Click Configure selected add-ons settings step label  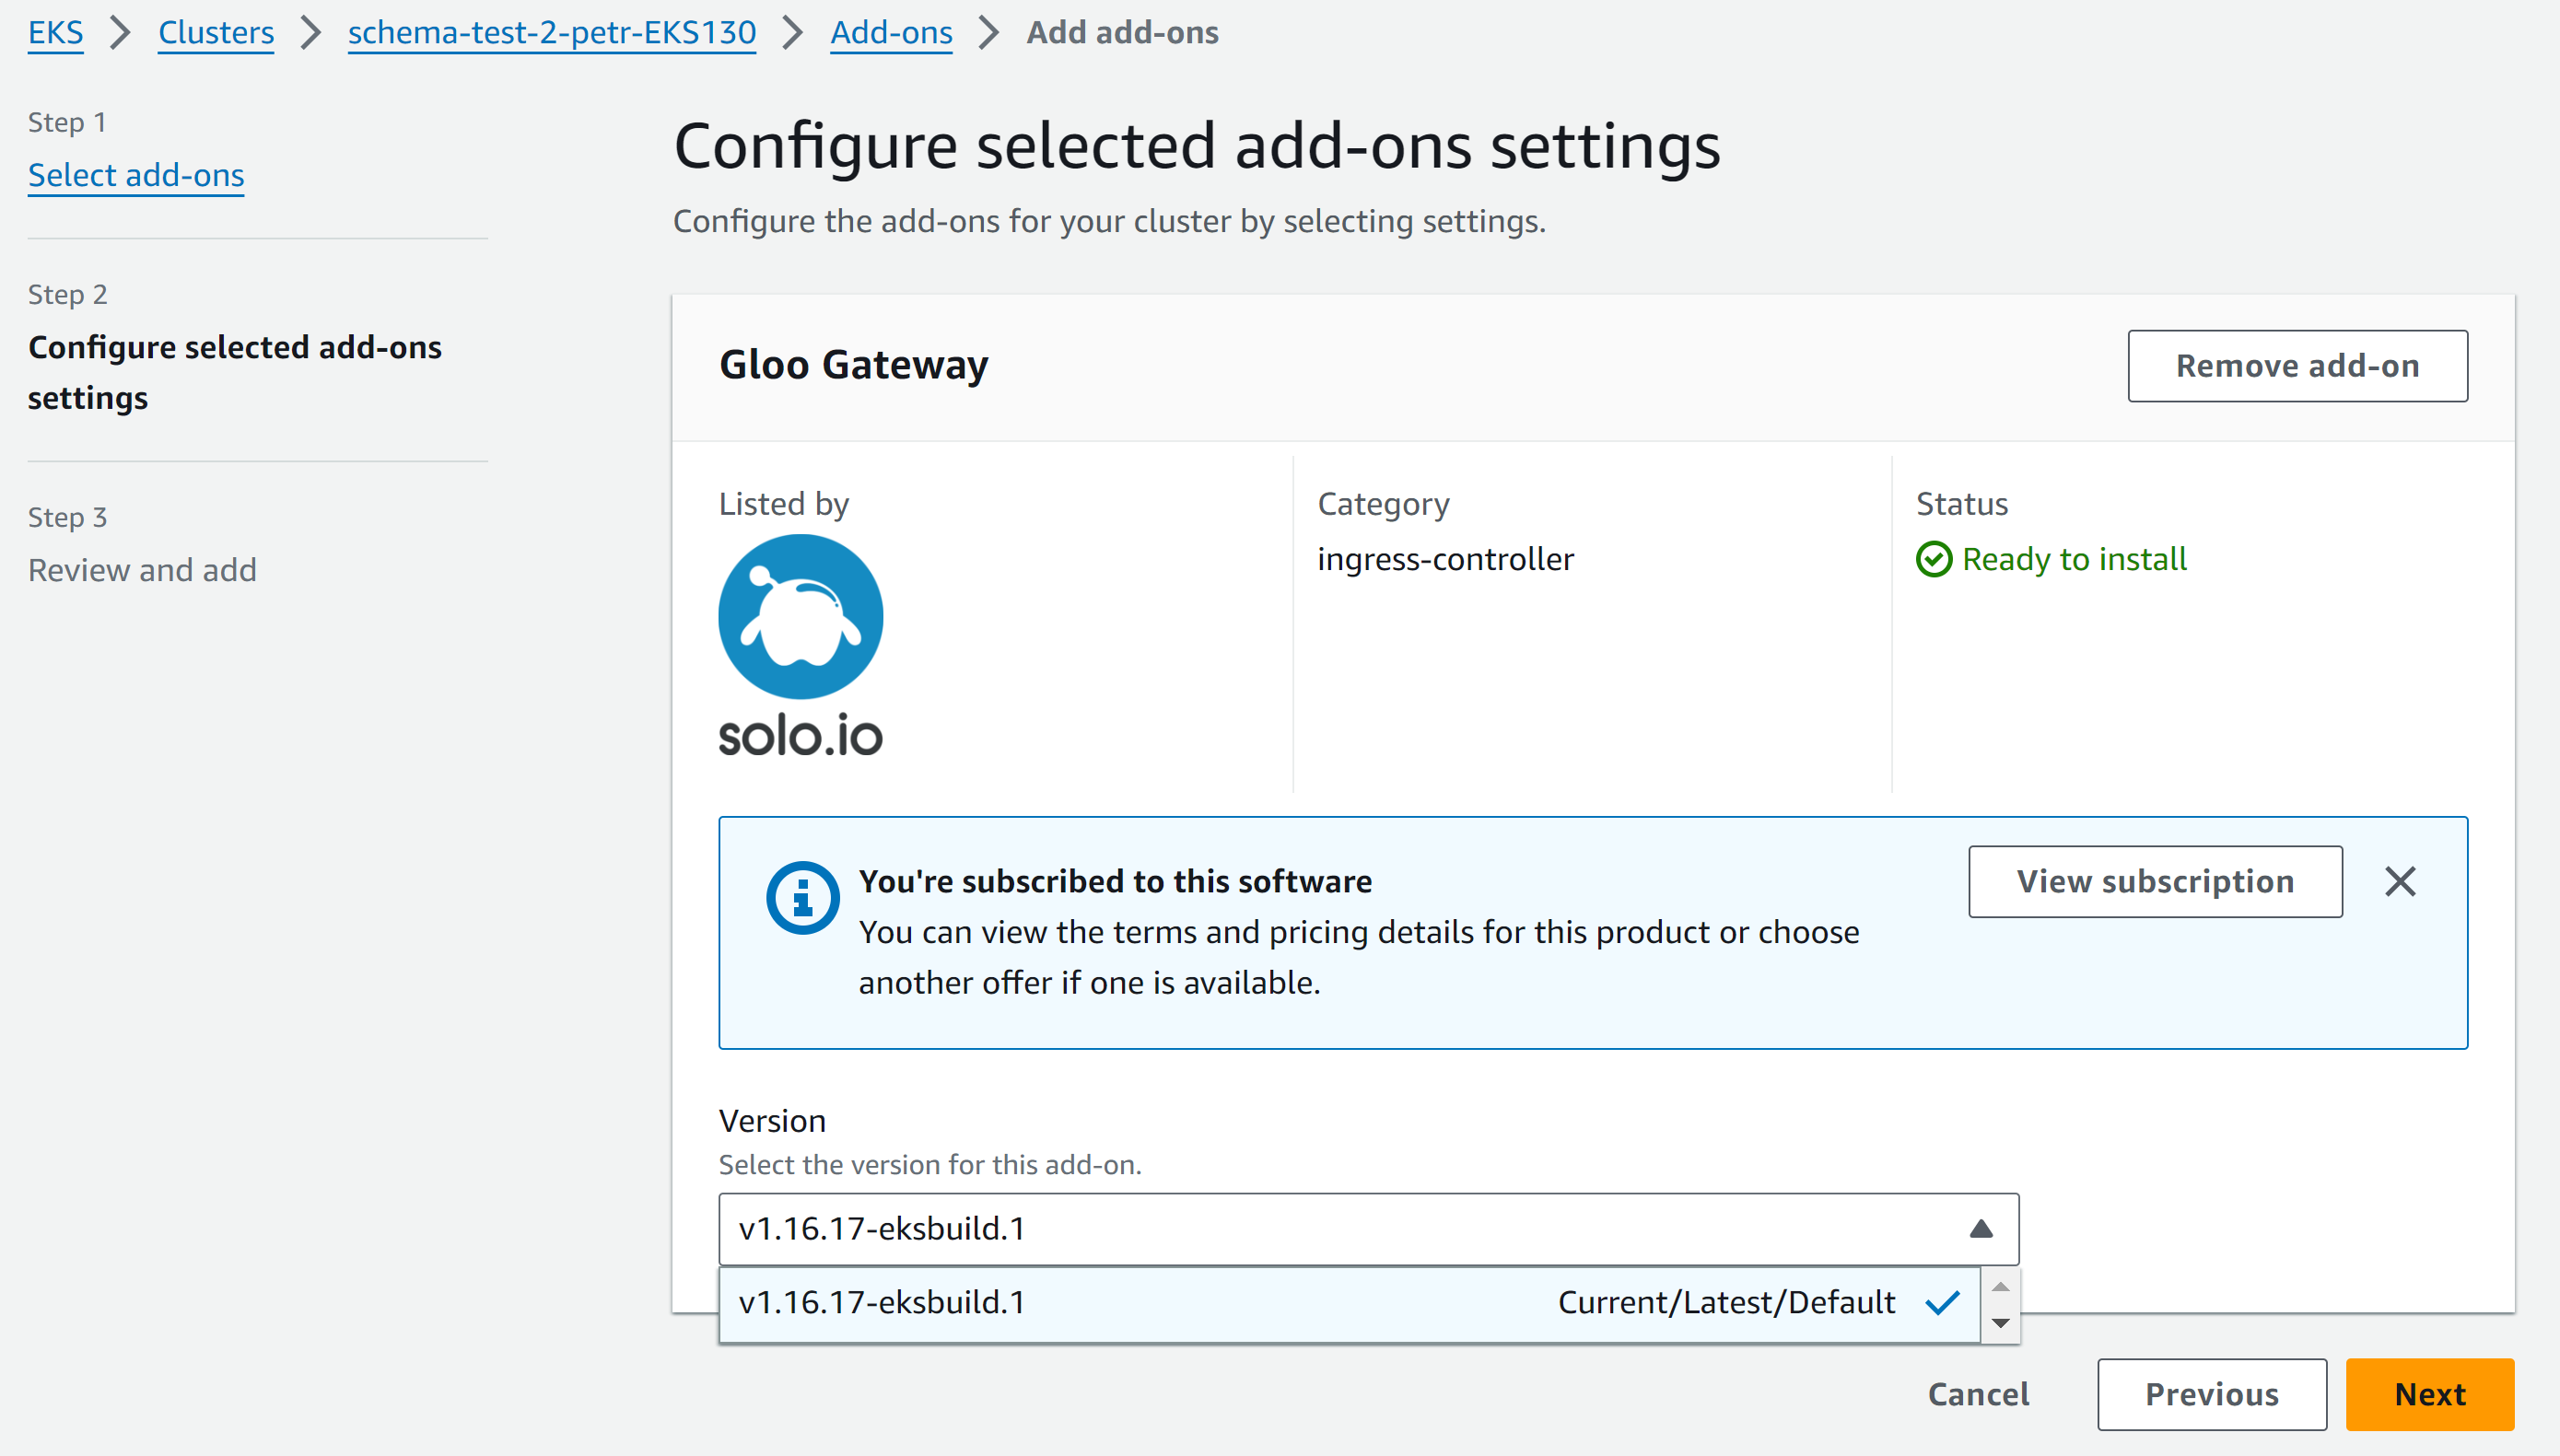point(235,372)
